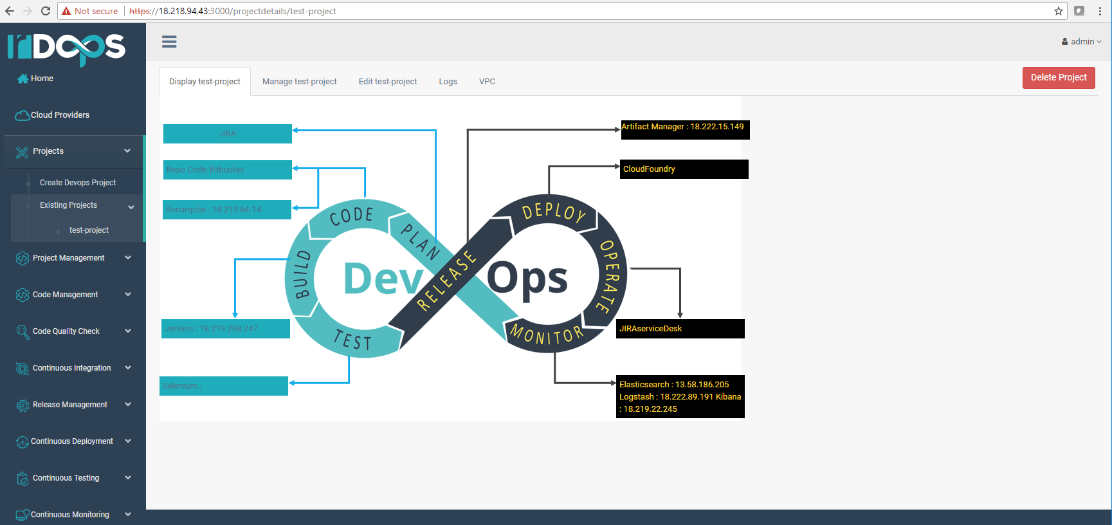Bookmark this page with star icon
This screenshot has width=1112, height=525.
1058,11
